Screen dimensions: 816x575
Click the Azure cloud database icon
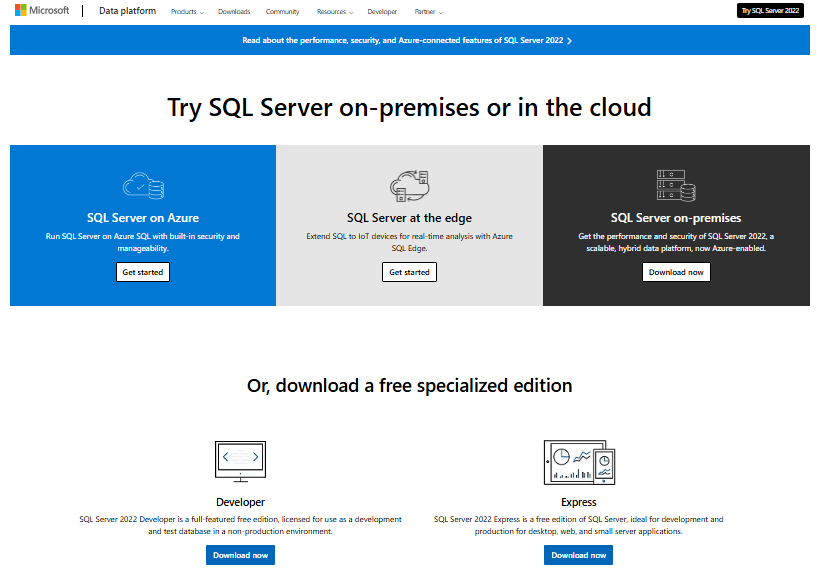click(x=143, y=185)
